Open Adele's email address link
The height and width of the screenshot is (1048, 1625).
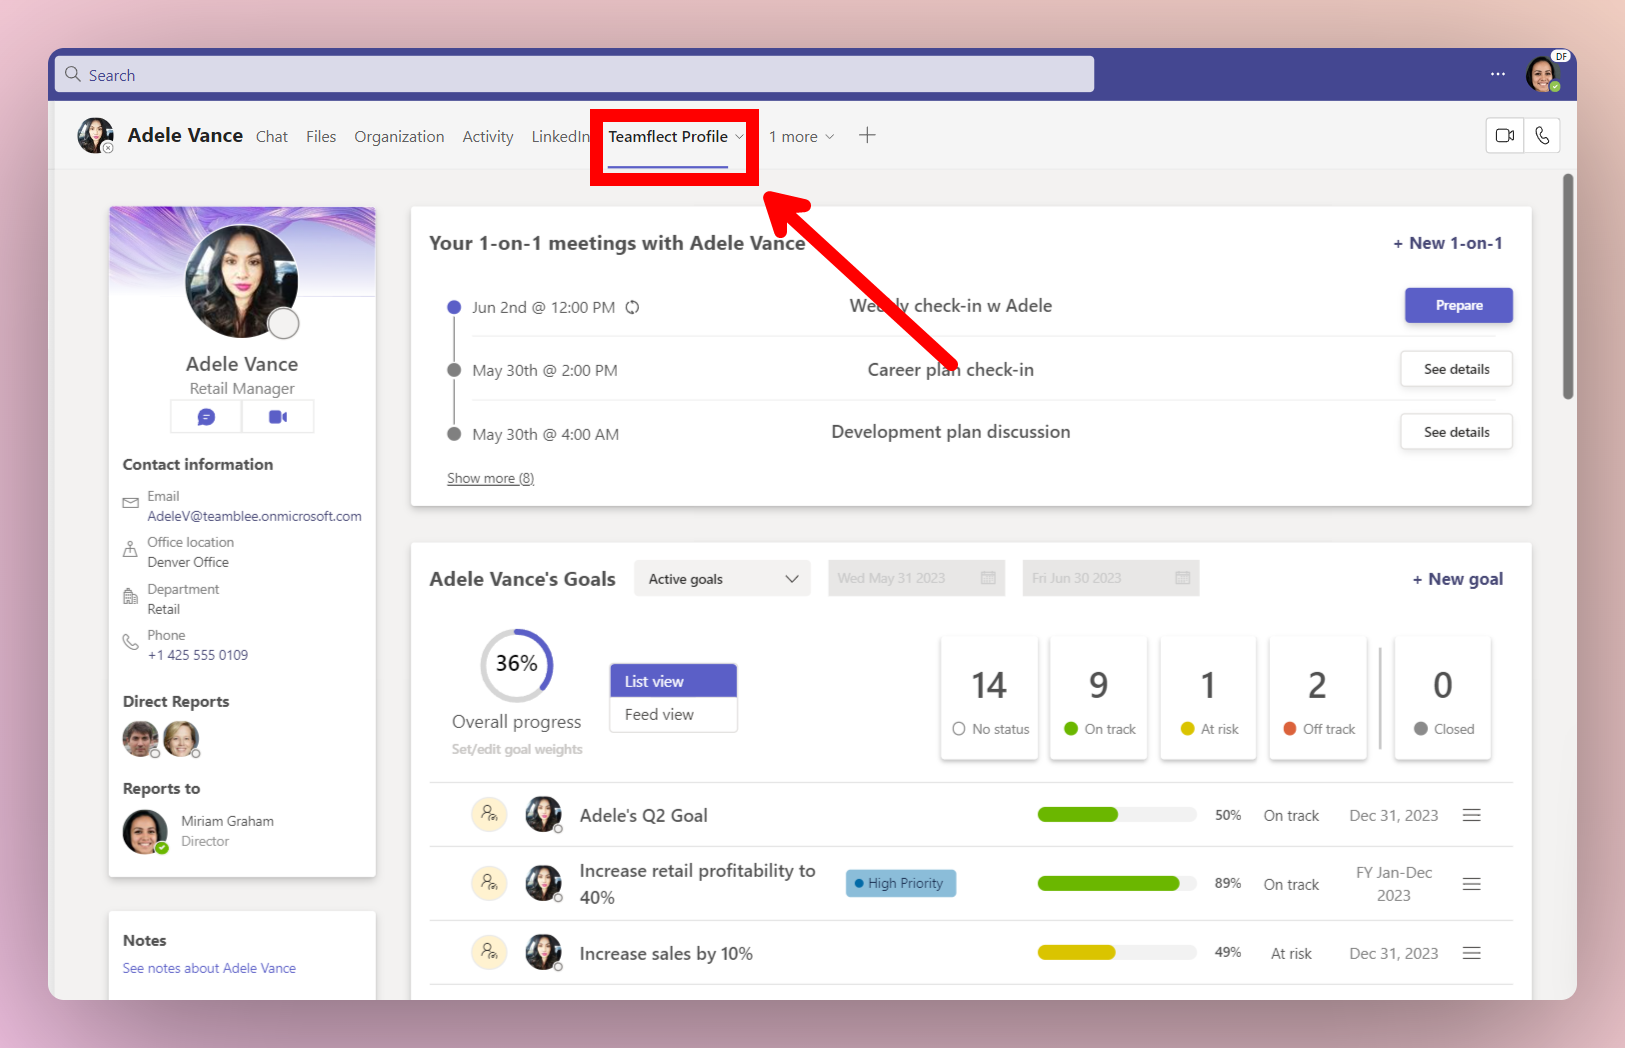pyautogui.click(x=255, y=516)
